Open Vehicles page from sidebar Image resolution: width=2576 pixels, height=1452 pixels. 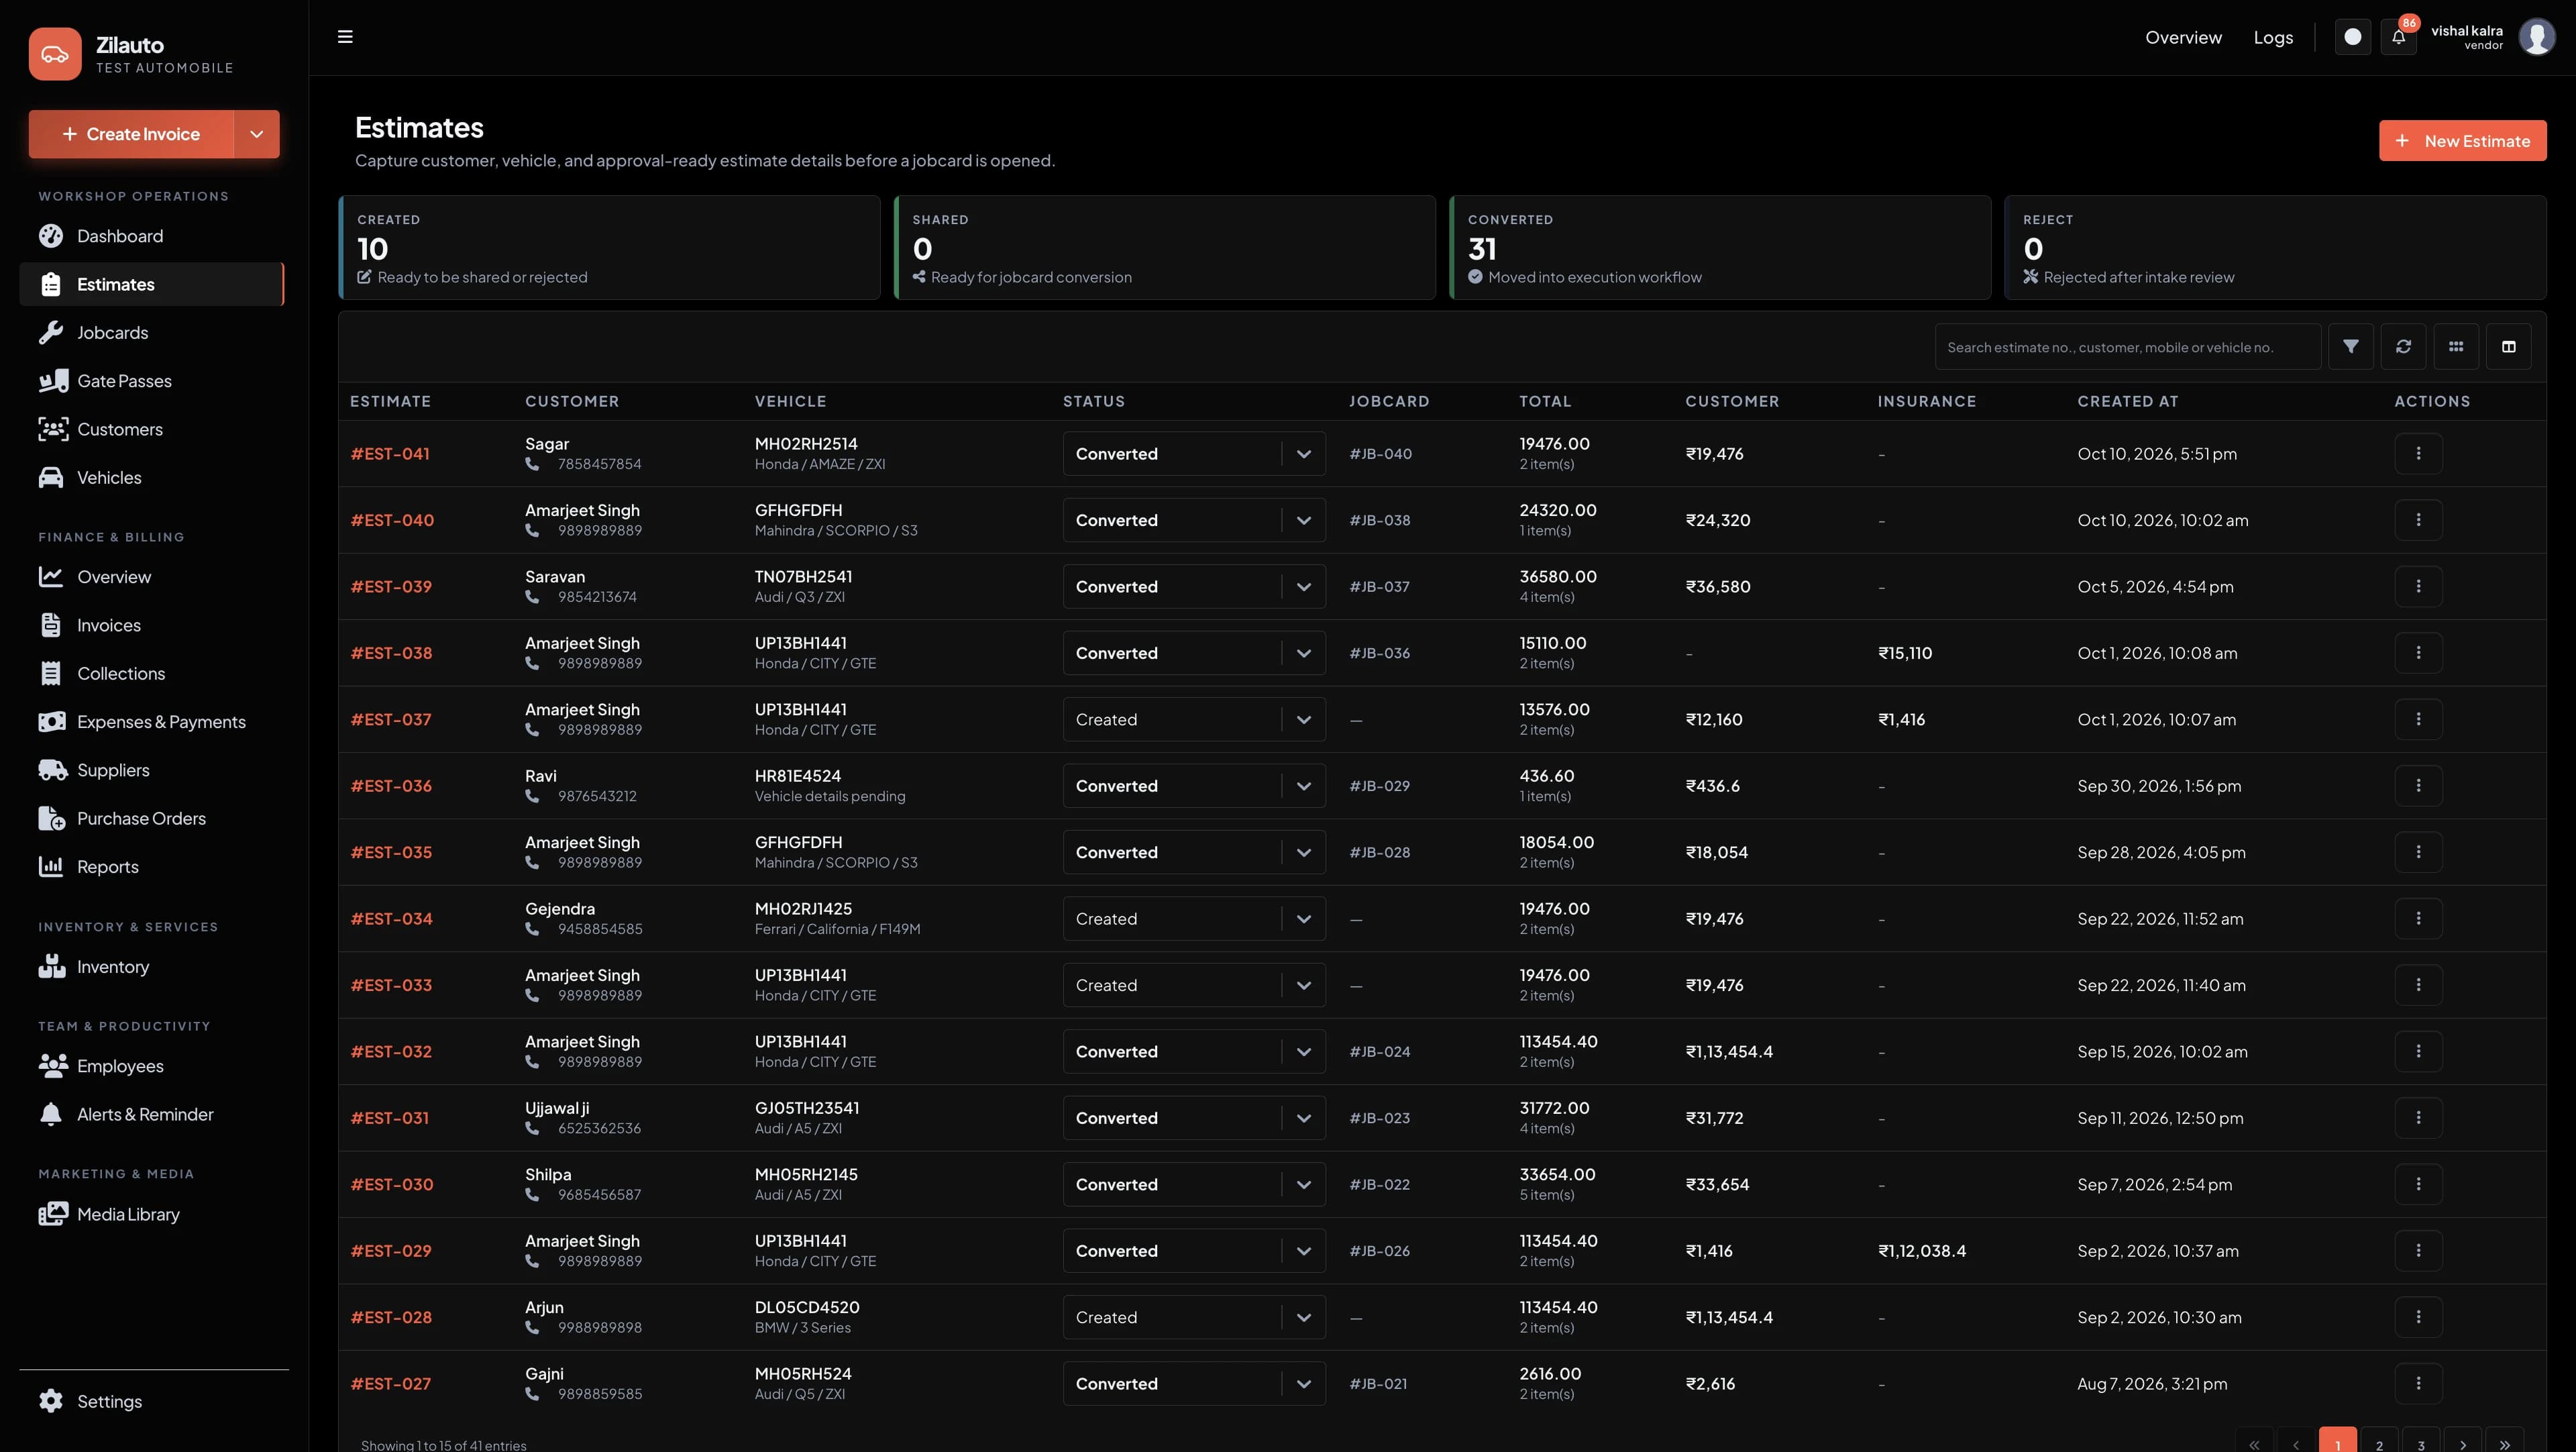(152, 478)
